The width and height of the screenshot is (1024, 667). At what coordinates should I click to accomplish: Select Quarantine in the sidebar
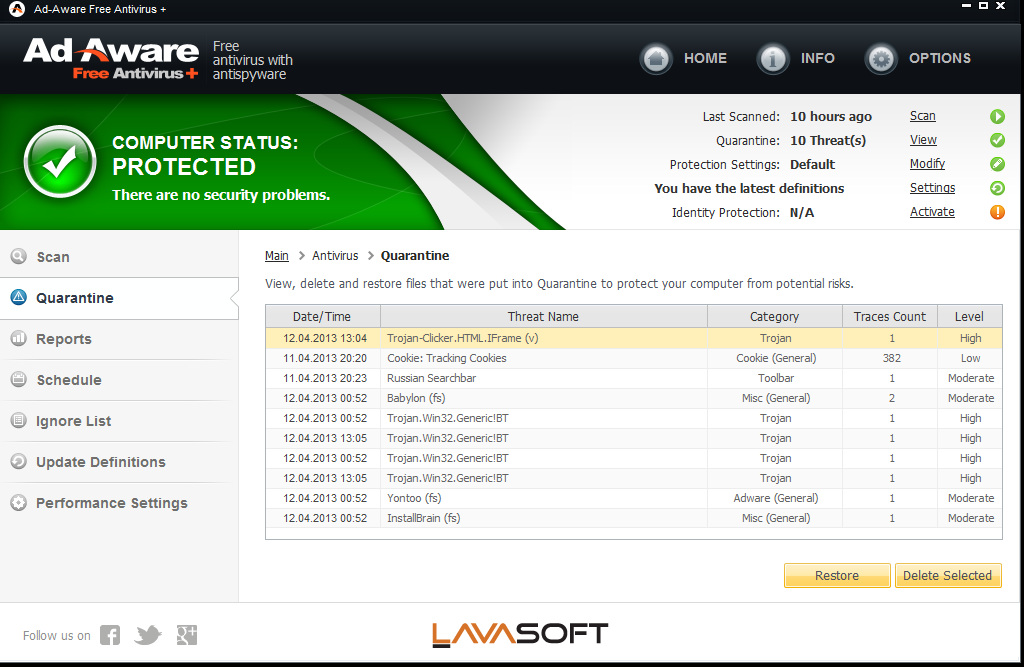(119, 298)
